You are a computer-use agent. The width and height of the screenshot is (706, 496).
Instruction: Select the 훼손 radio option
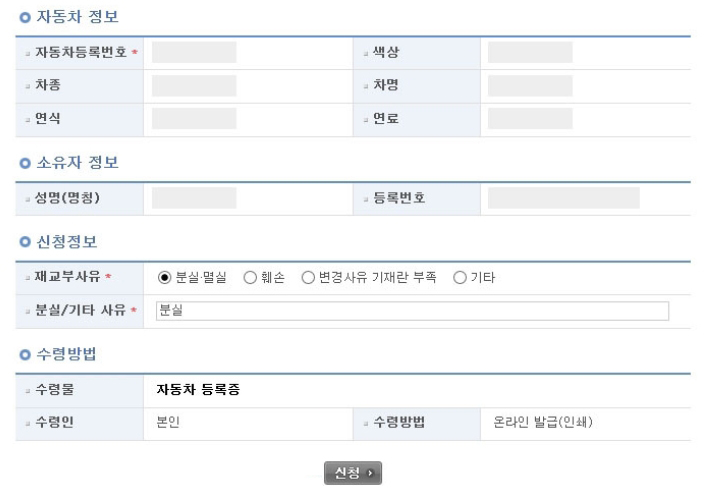click(x=250, y=278)
